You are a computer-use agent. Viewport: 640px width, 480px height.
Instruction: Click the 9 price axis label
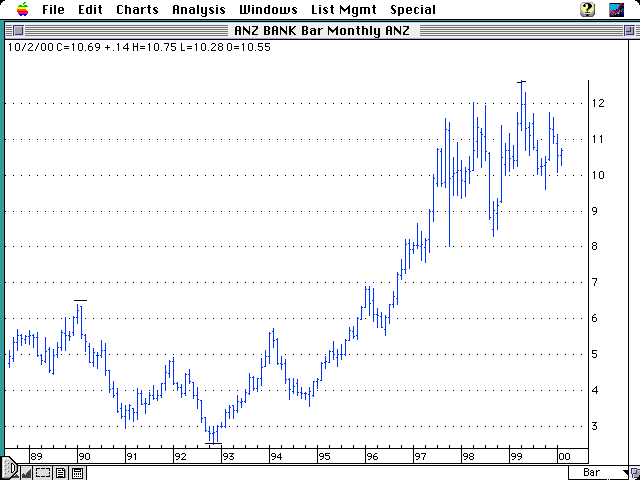tap(595, 211)
